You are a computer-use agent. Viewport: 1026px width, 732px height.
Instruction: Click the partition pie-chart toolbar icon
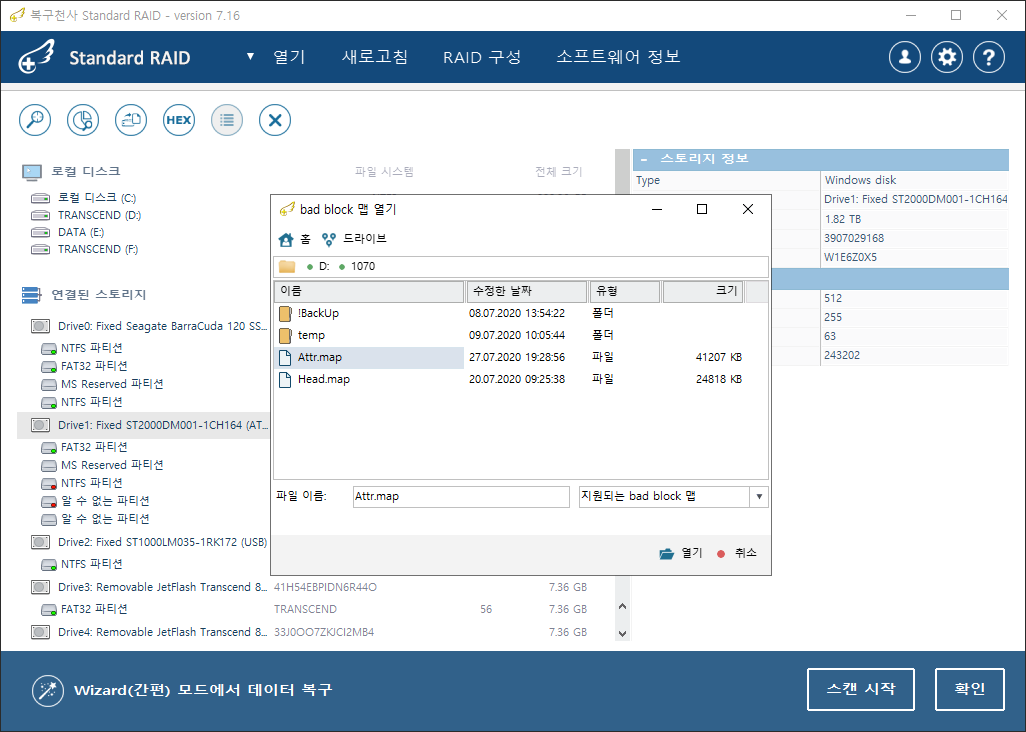(83, 120)
